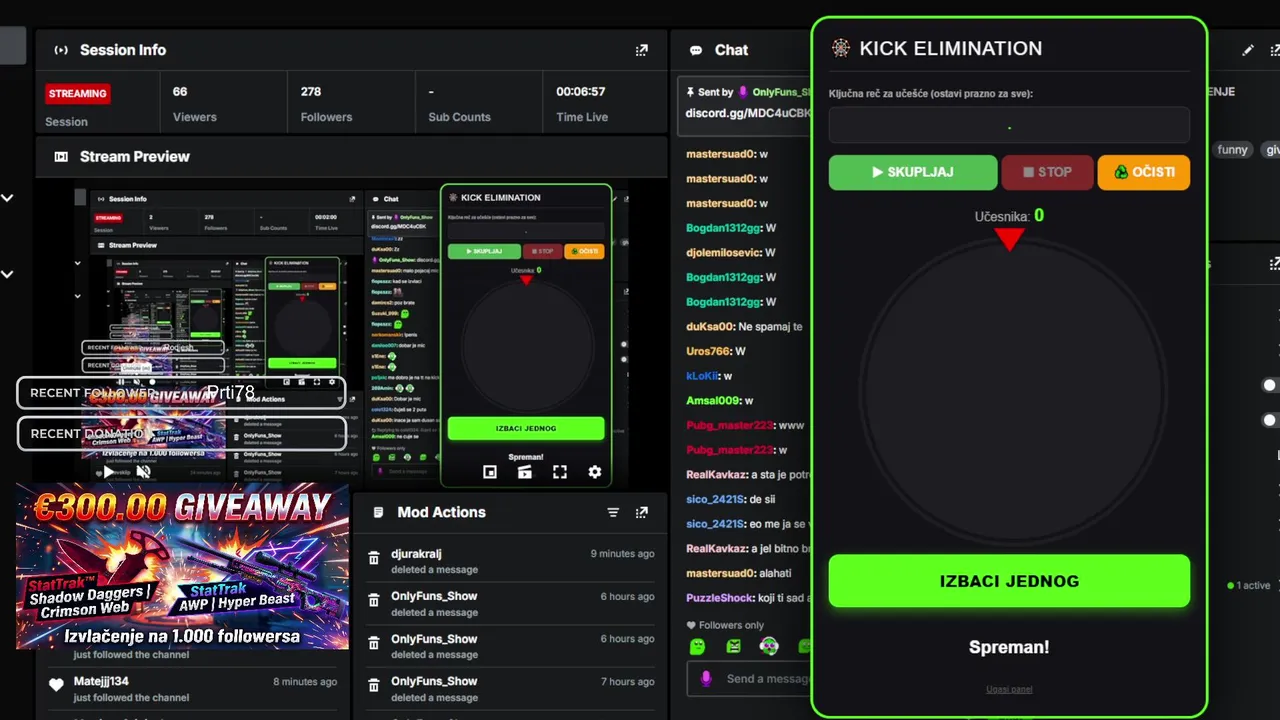Click the elimination wheel circle
Viewport: 1280px width, 720px height.
point(1012,391)
